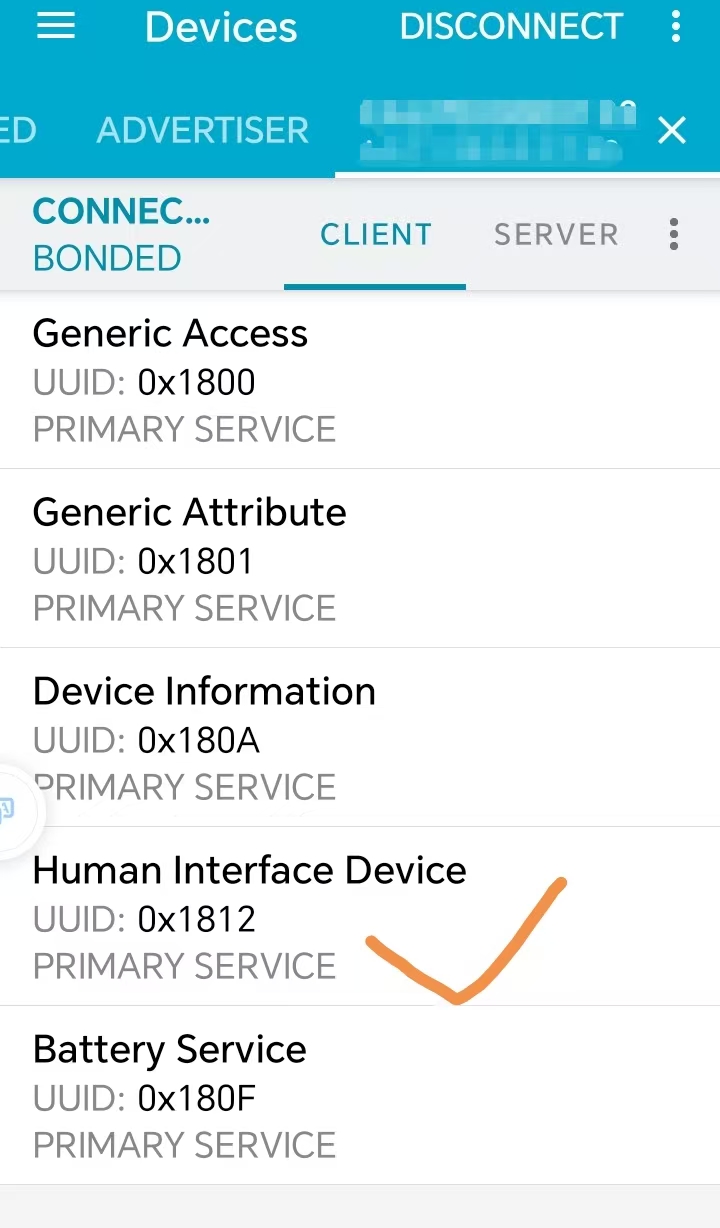The image size is (720, 1228).
Task: Open the connection options three-dot menu
Action: pos(674,234)
